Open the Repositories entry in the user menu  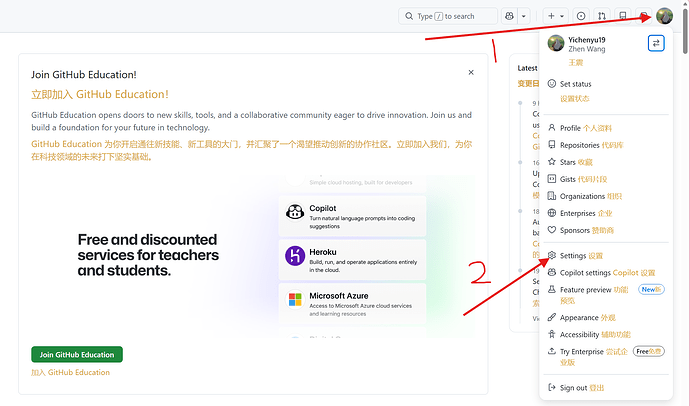[606, 145]
